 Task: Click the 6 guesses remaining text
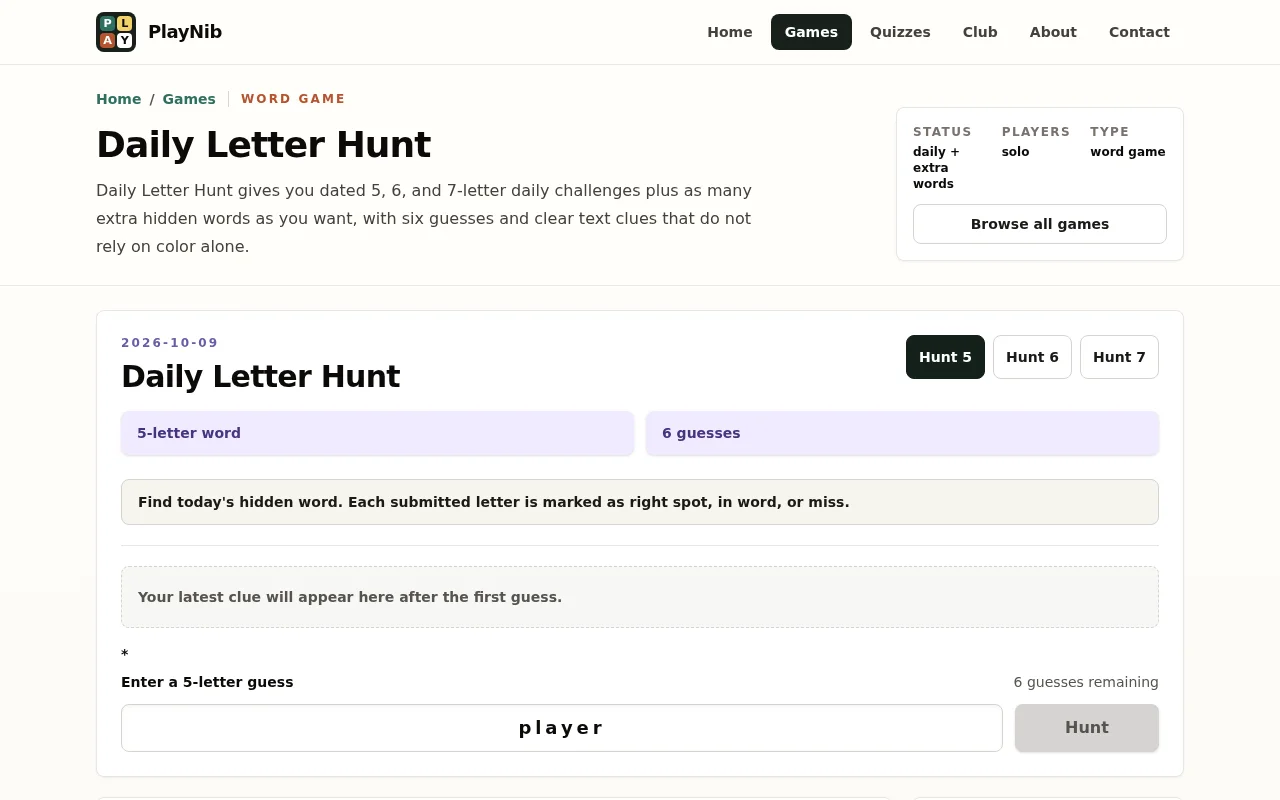click(1086, 682)
